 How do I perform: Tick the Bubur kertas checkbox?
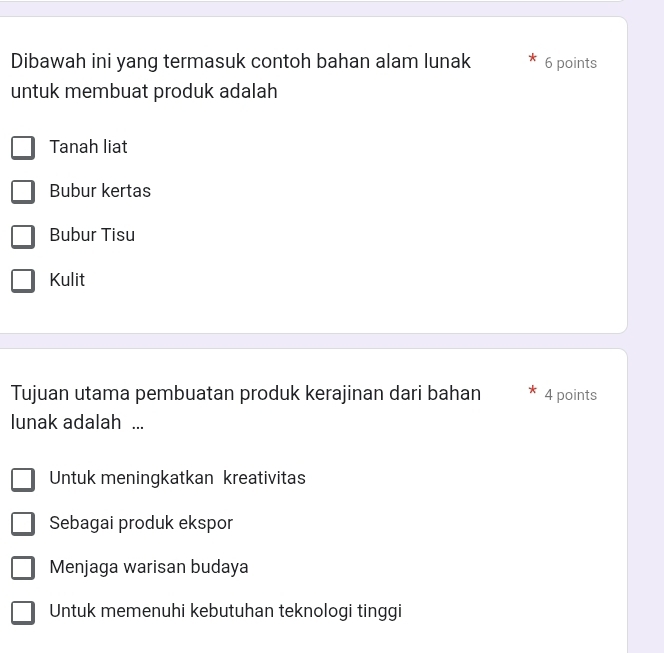(23, 192)
